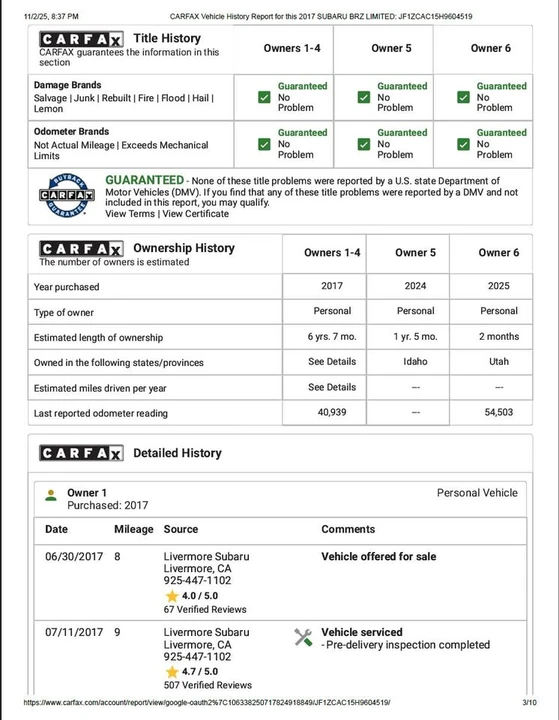Click the Comments column header

(348, 529)
